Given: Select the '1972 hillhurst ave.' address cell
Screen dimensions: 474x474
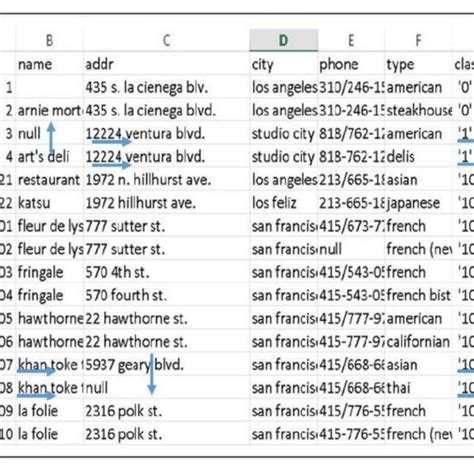Looking at the screenshot, I should pyautogui.click(x=166, y=203).
